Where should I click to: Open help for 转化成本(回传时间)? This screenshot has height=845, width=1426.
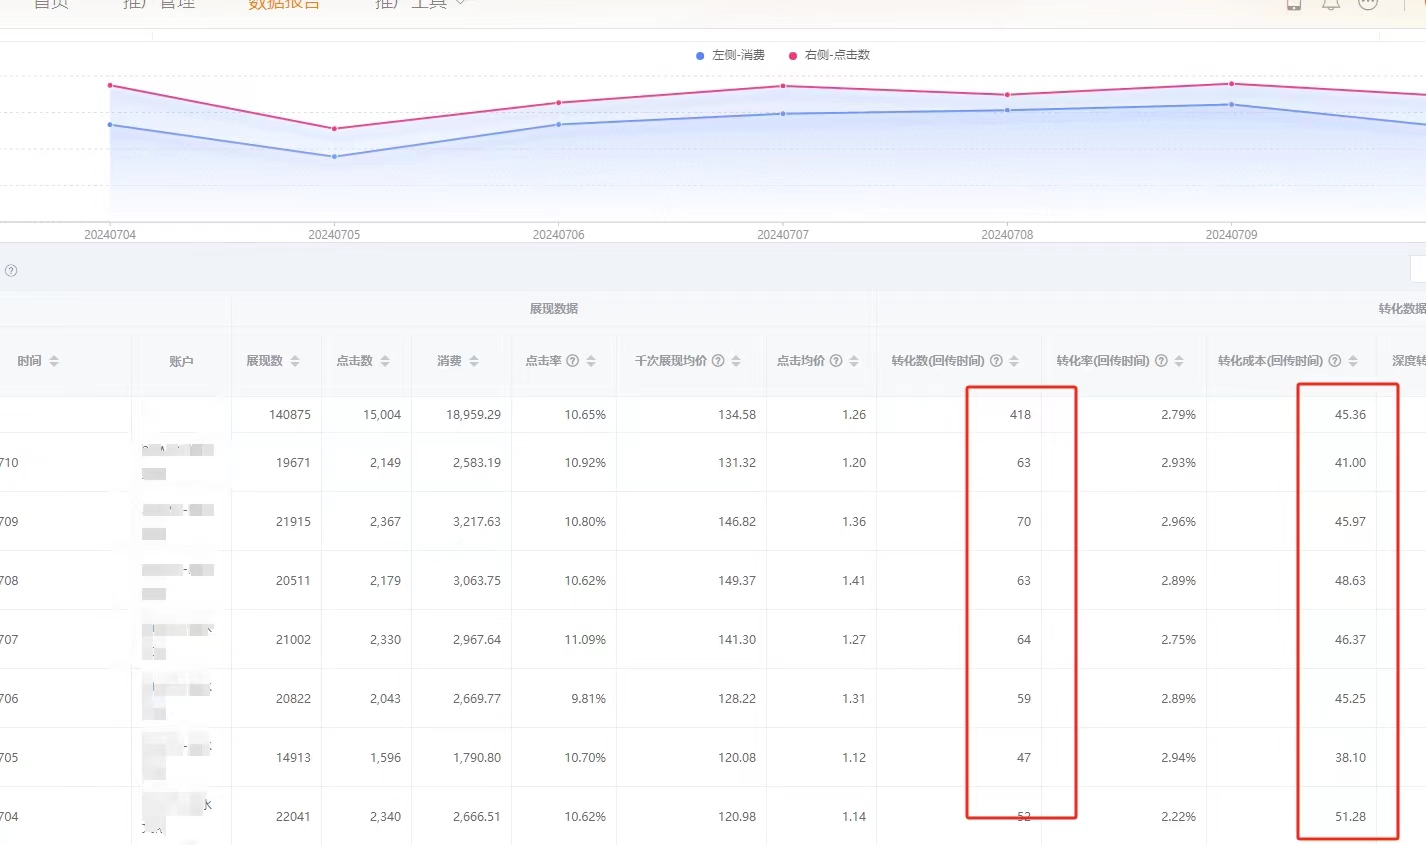[x=1334, y=361]
